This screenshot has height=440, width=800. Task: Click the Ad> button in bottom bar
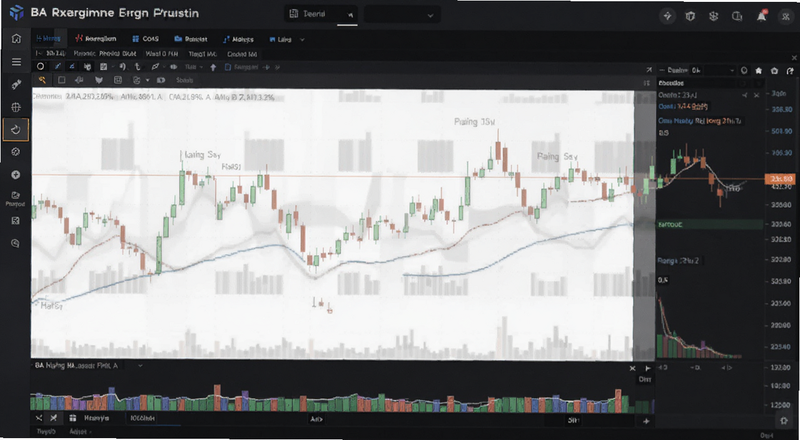pos(317,420)
